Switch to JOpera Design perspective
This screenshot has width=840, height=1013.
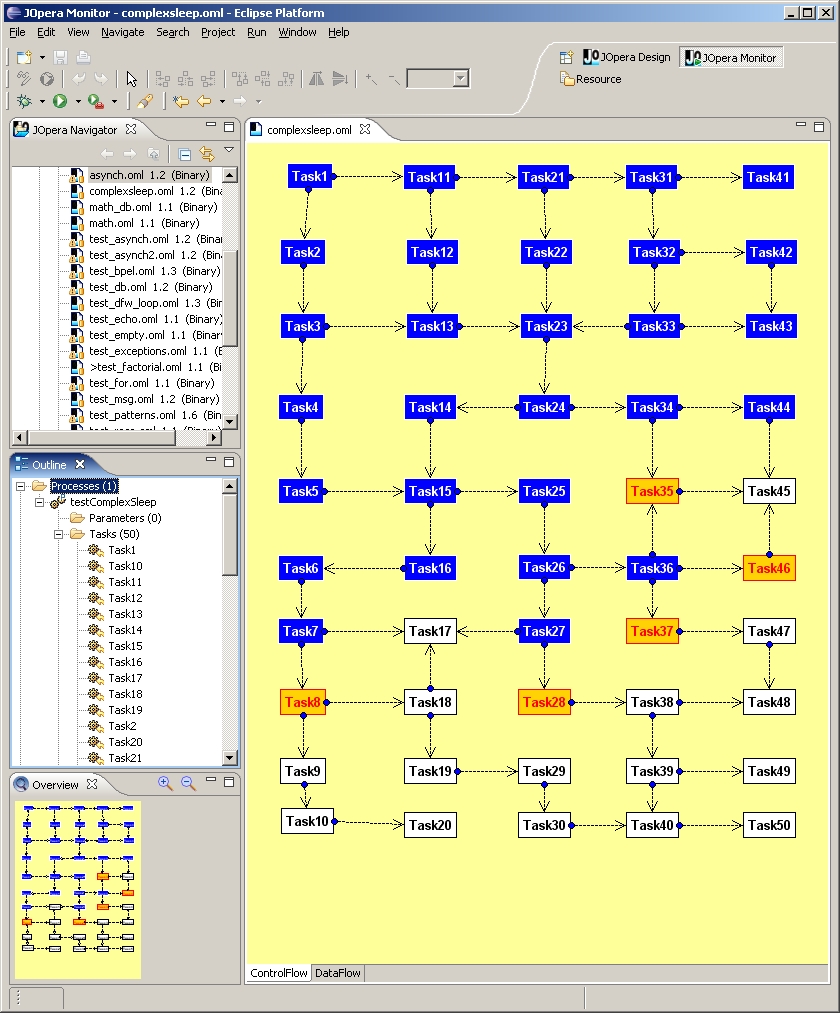tap(626, 57)
